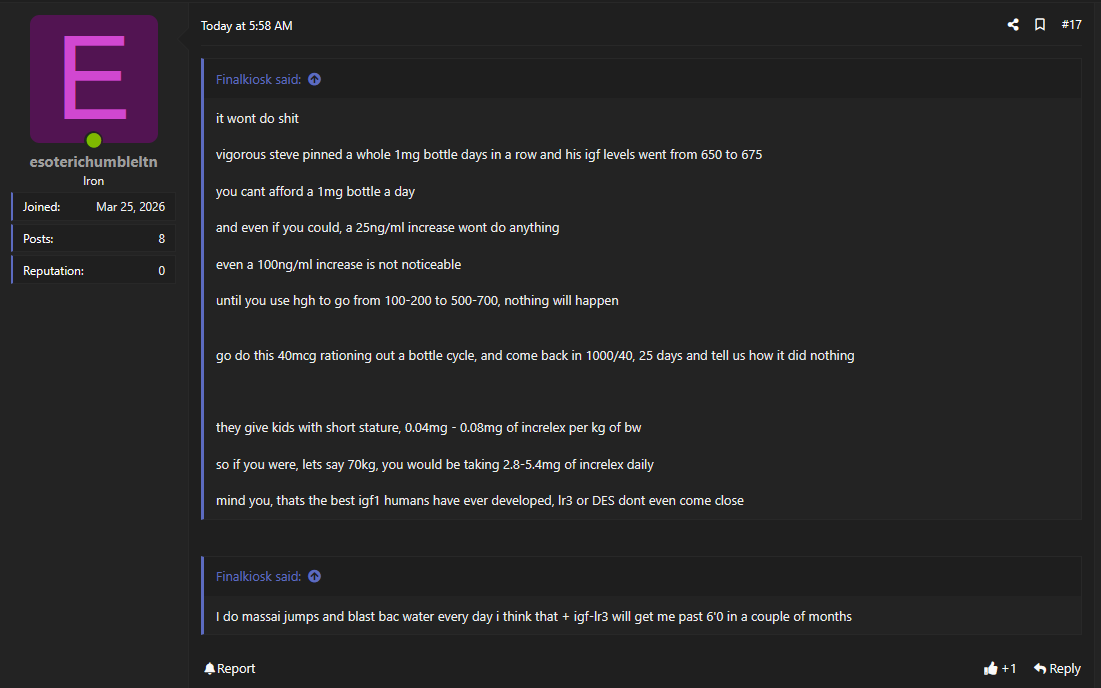Click "Finalkiosk said:" in the second quote
Screen dimensions: 1101x688
pos(258,577)
